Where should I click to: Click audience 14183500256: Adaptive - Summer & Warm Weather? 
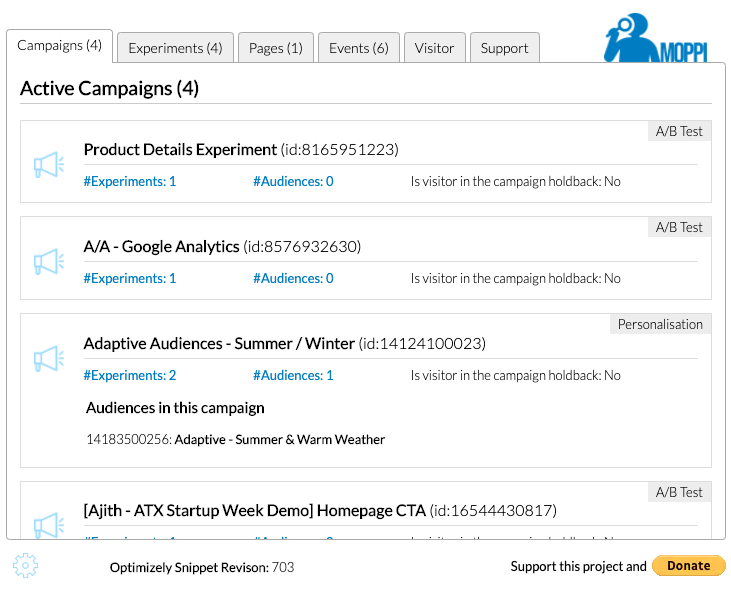pos(236,440)
